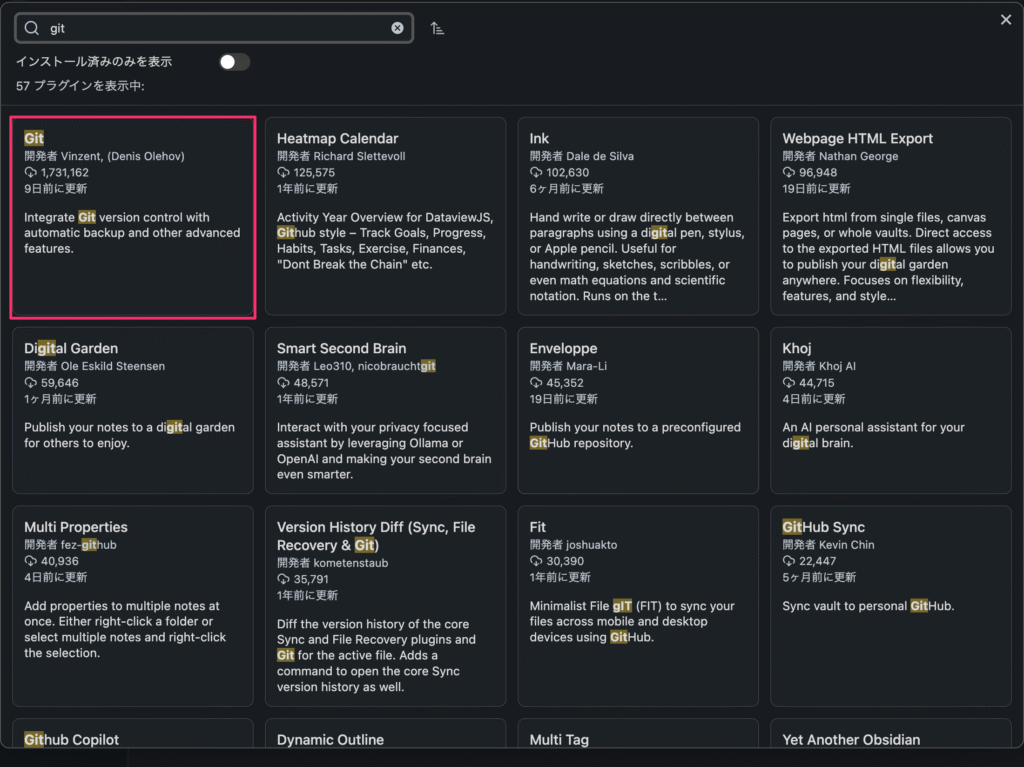The width and height of the screenshot is (1024, 767).
Task: Select the Github Copilot plugin title
Action: tap(72, 740)
